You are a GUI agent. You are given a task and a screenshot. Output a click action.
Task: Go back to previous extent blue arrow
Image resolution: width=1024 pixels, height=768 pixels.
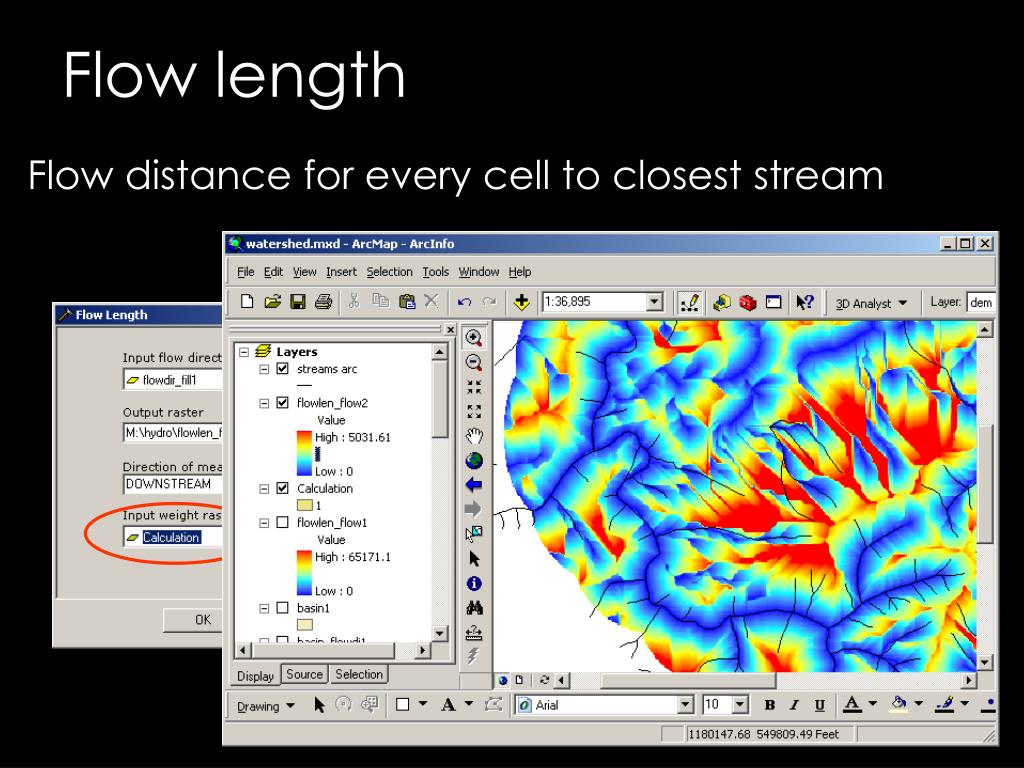click(x=474, y=485)
